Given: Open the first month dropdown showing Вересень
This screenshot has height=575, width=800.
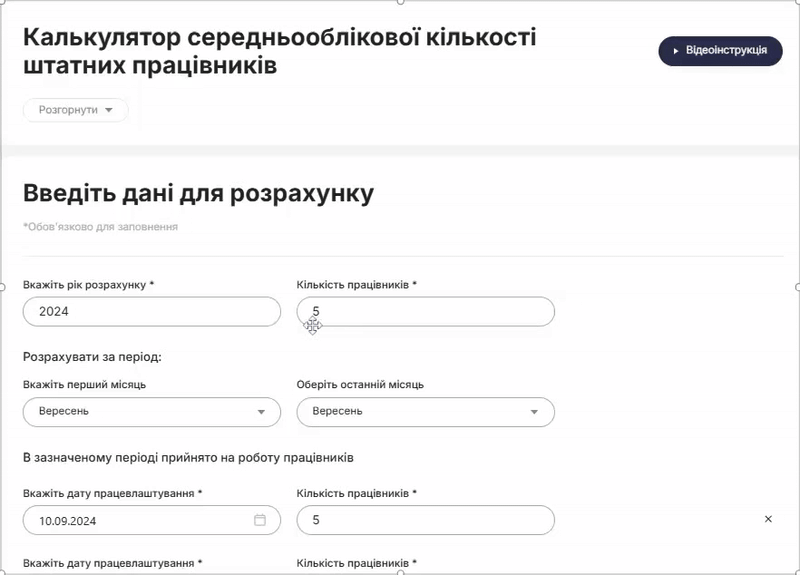Looking at the screenshot, I should click(140, 412).
